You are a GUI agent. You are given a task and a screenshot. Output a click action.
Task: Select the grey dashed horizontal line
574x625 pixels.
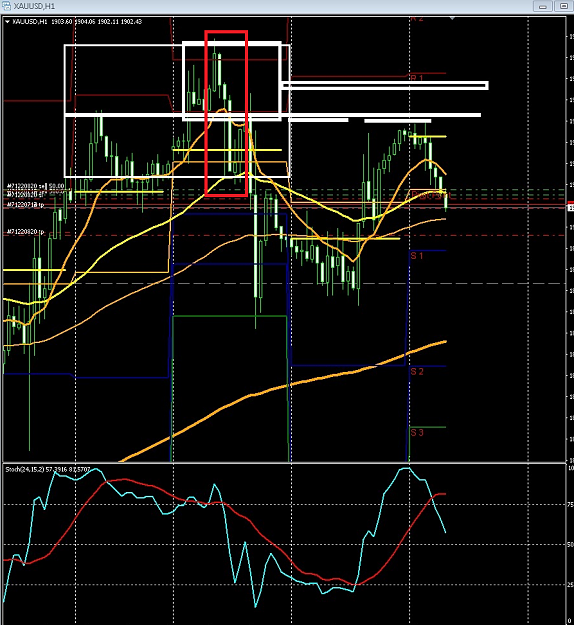284,283
